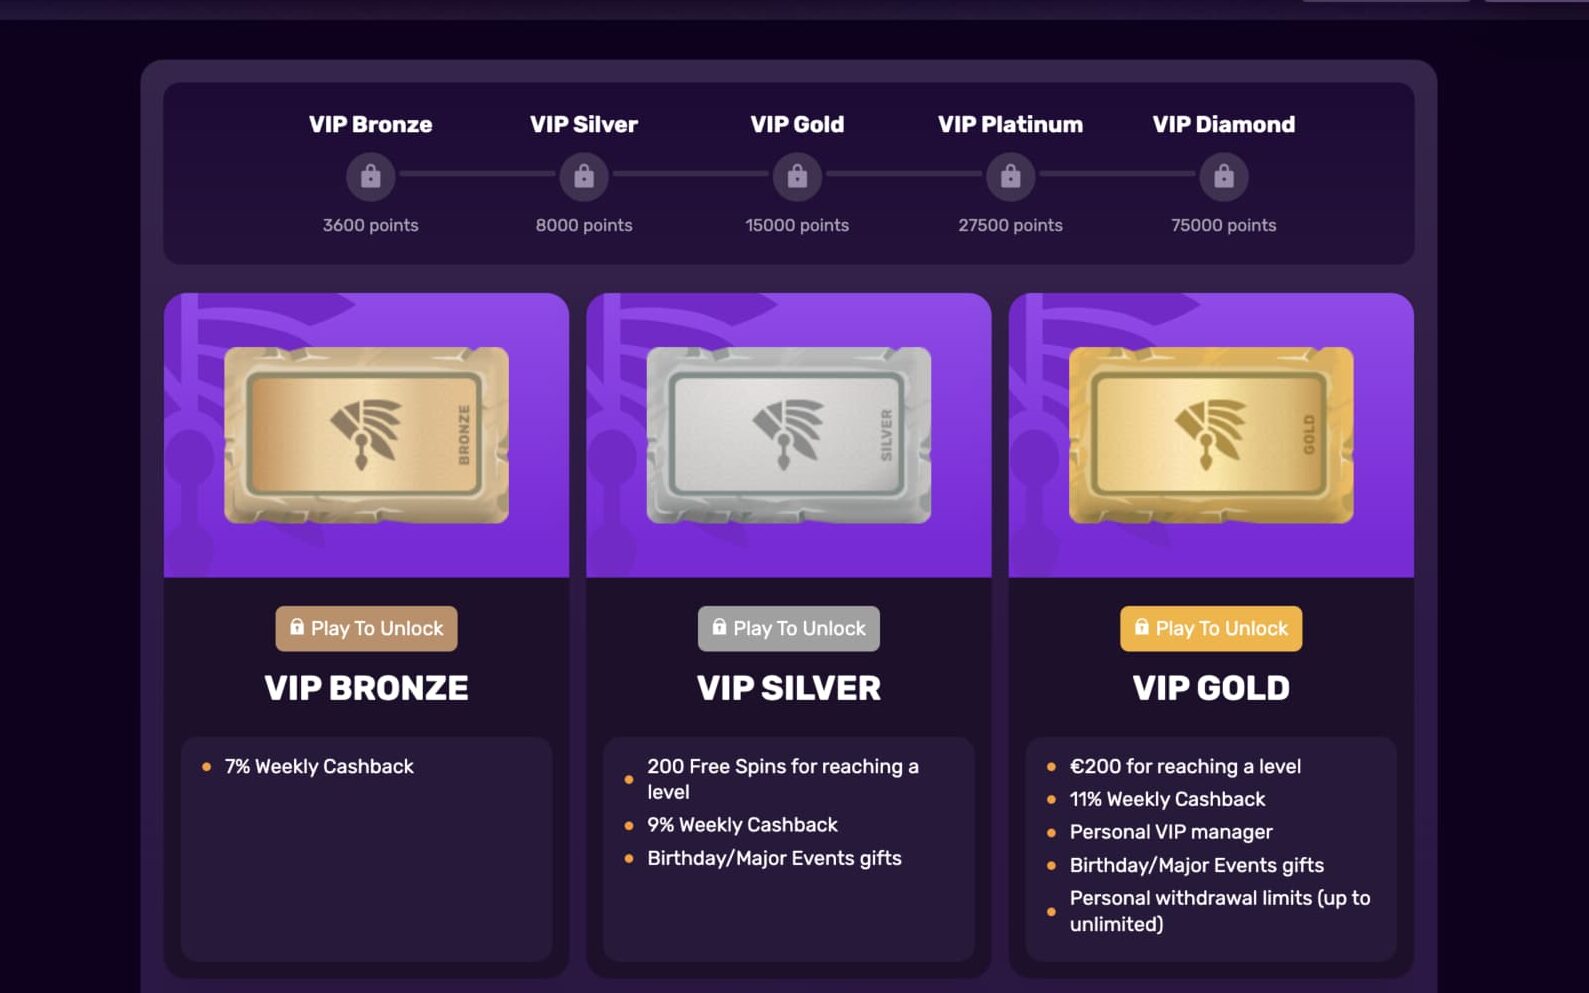Click the lock icon inside the bronze unlock button

tap(297, 628)
